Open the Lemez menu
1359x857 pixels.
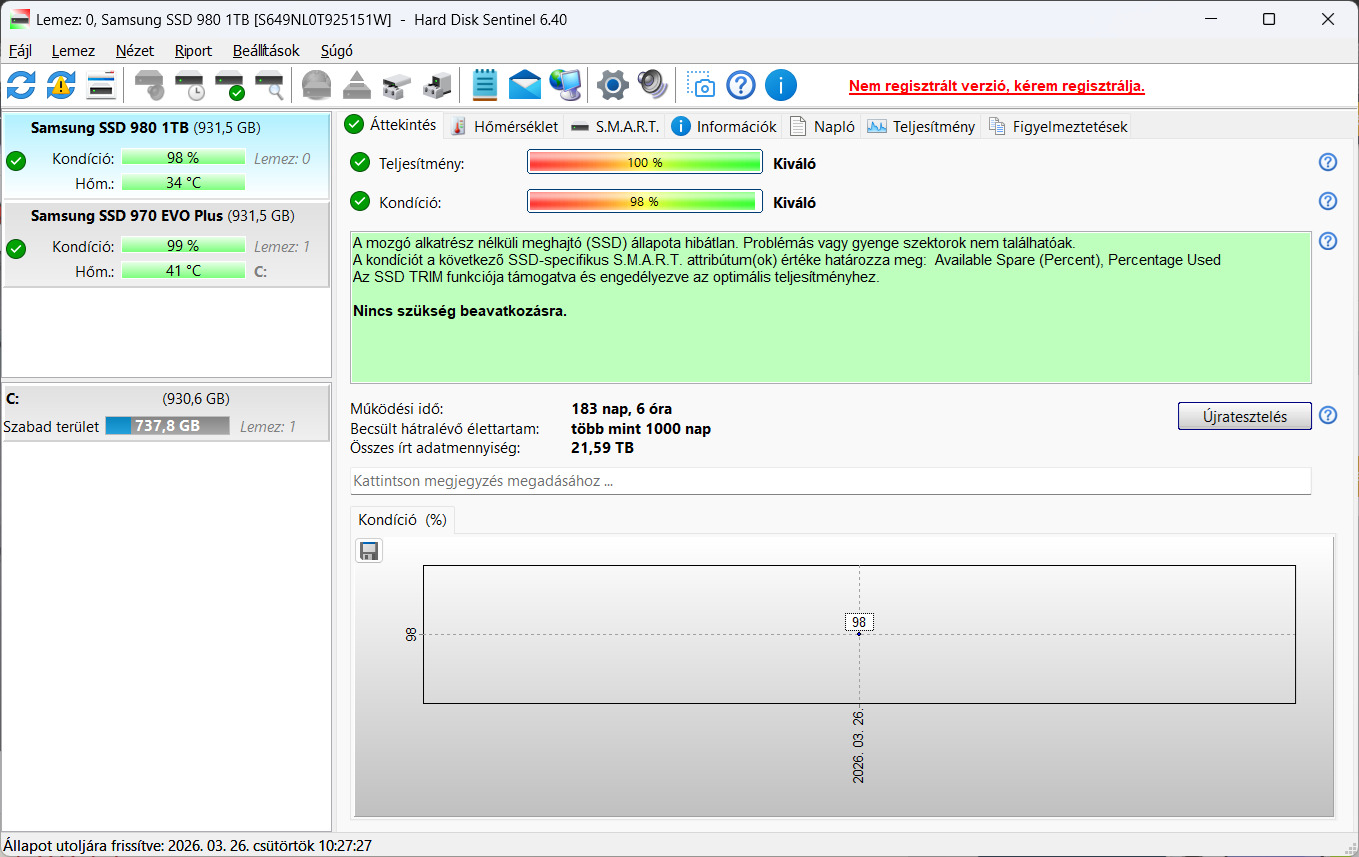(x=73, y=51)
